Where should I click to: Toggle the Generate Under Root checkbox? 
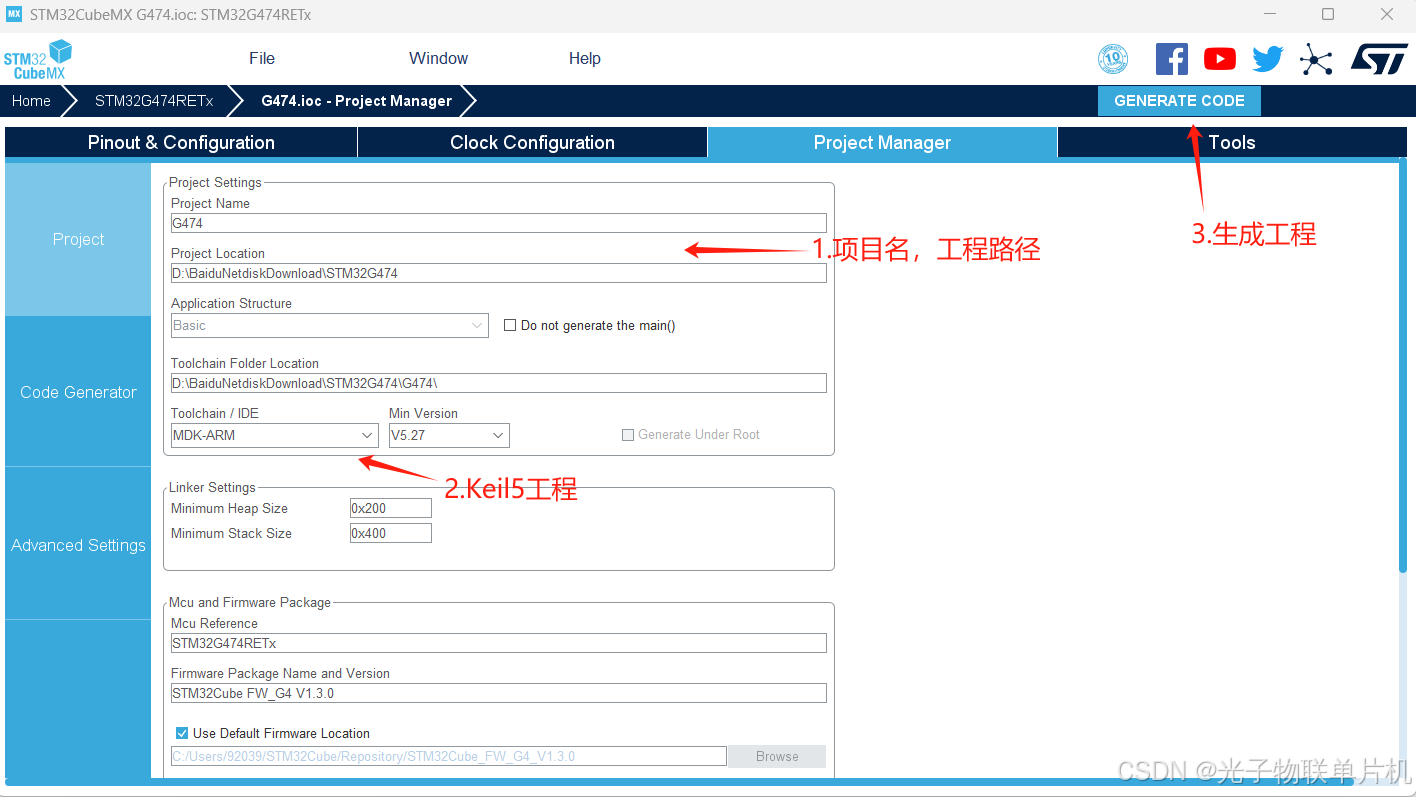pos(628,435)
